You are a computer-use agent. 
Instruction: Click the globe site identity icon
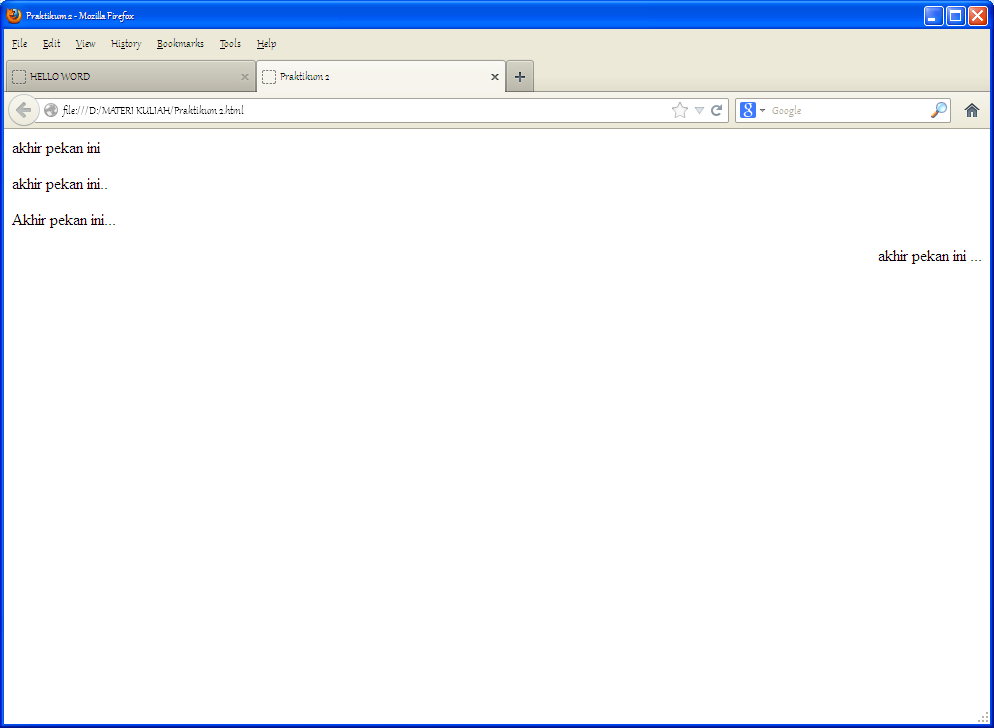[51, 110]
